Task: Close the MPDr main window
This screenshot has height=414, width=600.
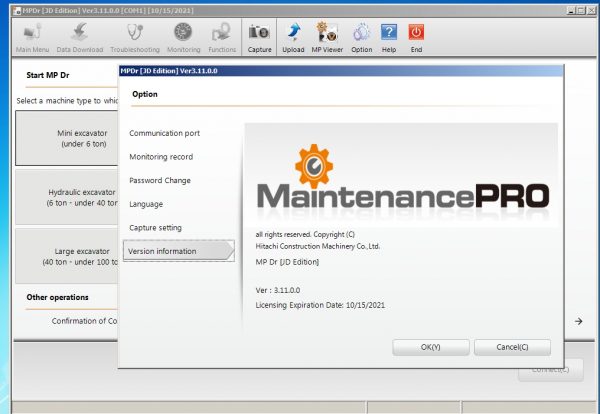Action: pyautogui.click(x=591, y=11)
